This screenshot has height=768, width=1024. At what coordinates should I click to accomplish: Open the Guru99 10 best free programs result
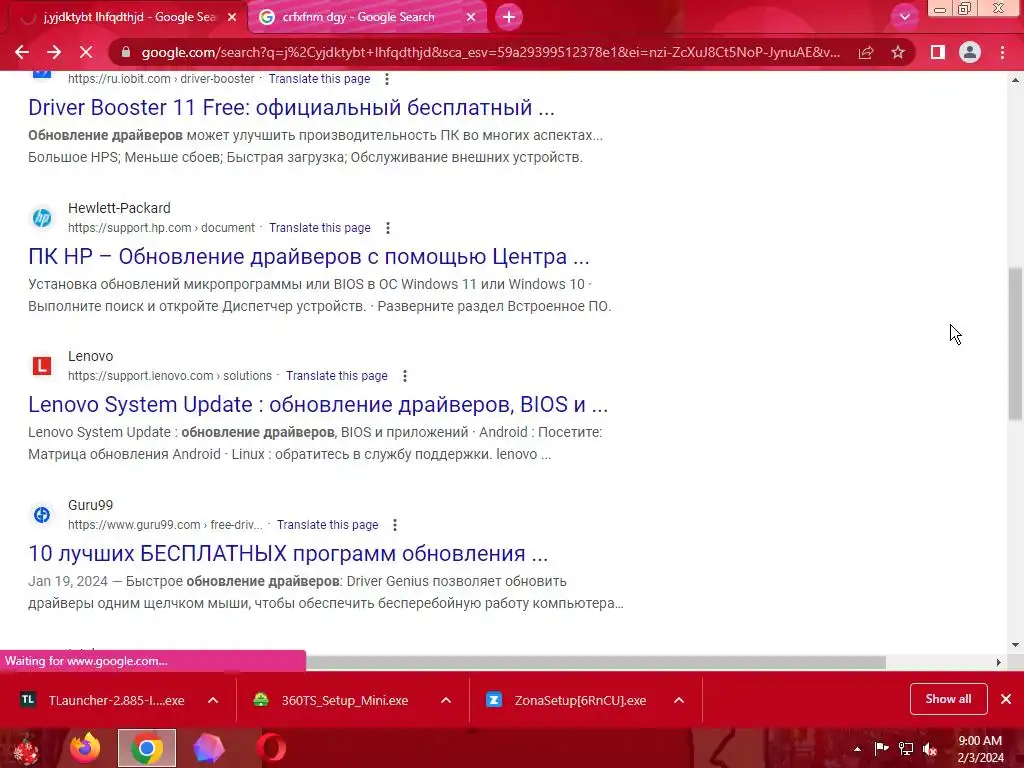point(288,553)
